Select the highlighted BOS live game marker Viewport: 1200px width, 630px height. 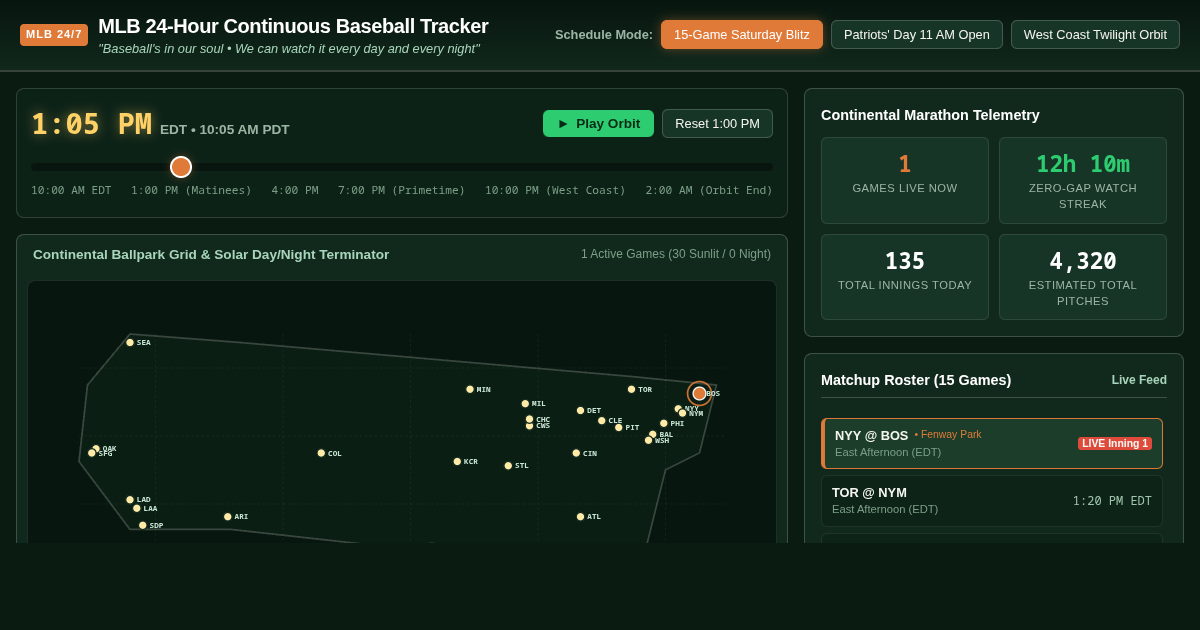(x=699, y=394)
